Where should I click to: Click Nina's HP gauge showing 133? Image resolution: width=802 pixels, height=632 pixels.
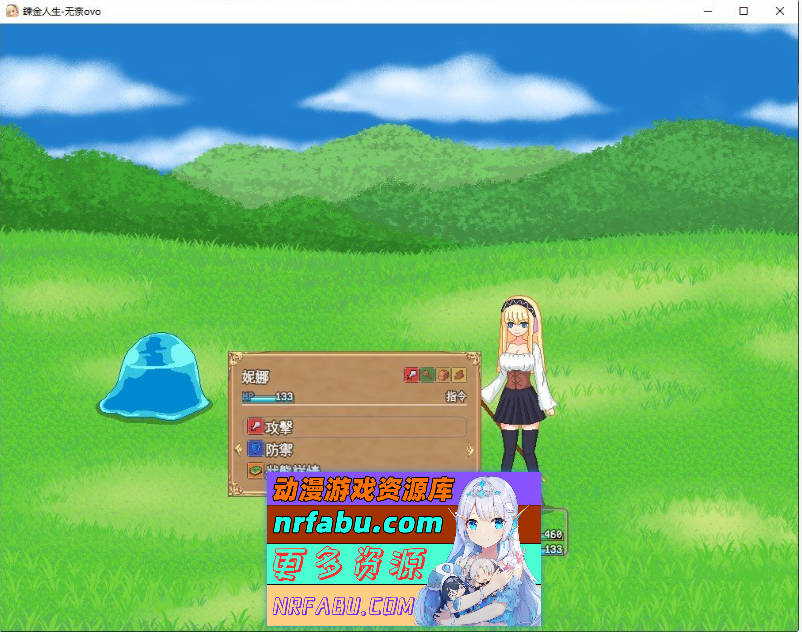click(266, 397)
